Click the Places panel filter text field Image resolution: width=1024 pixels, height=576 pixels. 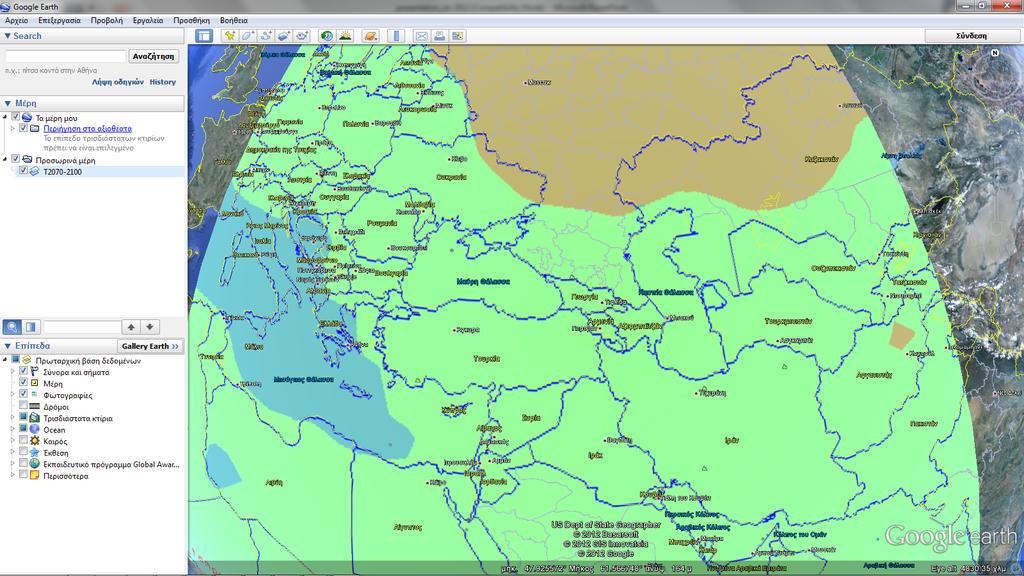pyautogui.click(x=82, y=327)
